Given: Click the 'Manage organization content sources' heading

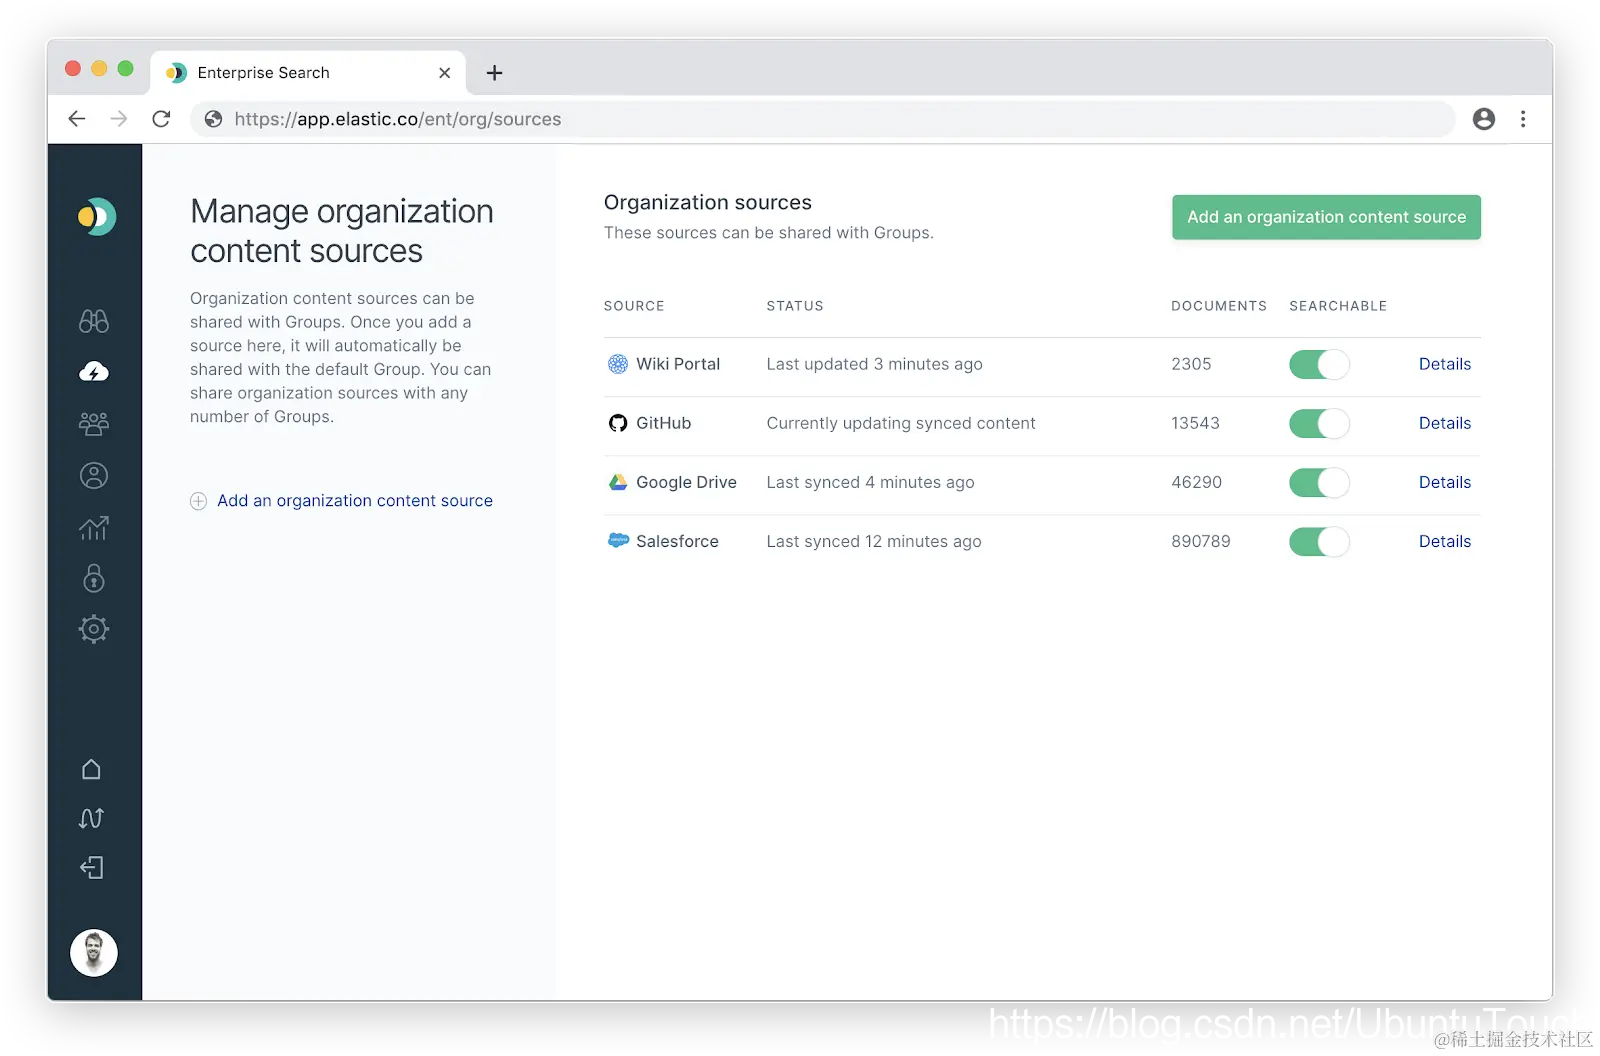Looking at the screenshot, I should click(342, 231).
